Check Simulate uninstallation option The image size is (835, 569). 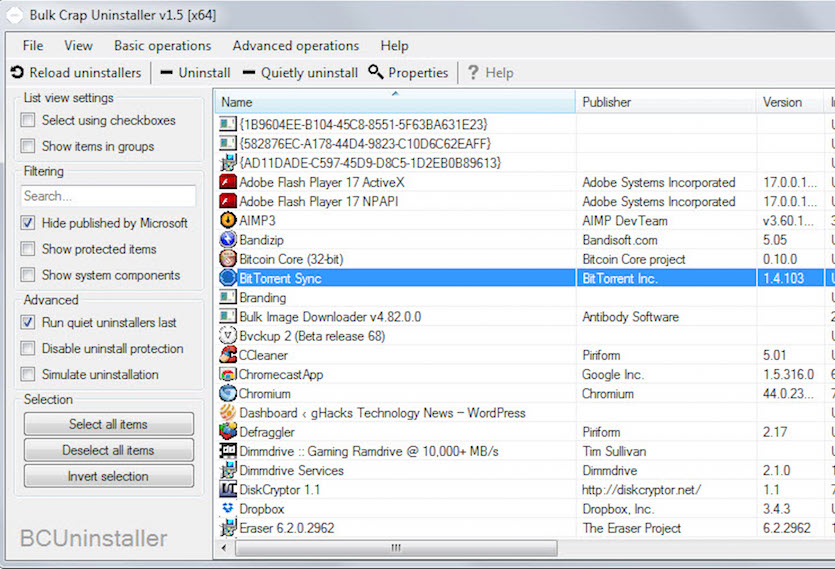click(x=28, y=375)
